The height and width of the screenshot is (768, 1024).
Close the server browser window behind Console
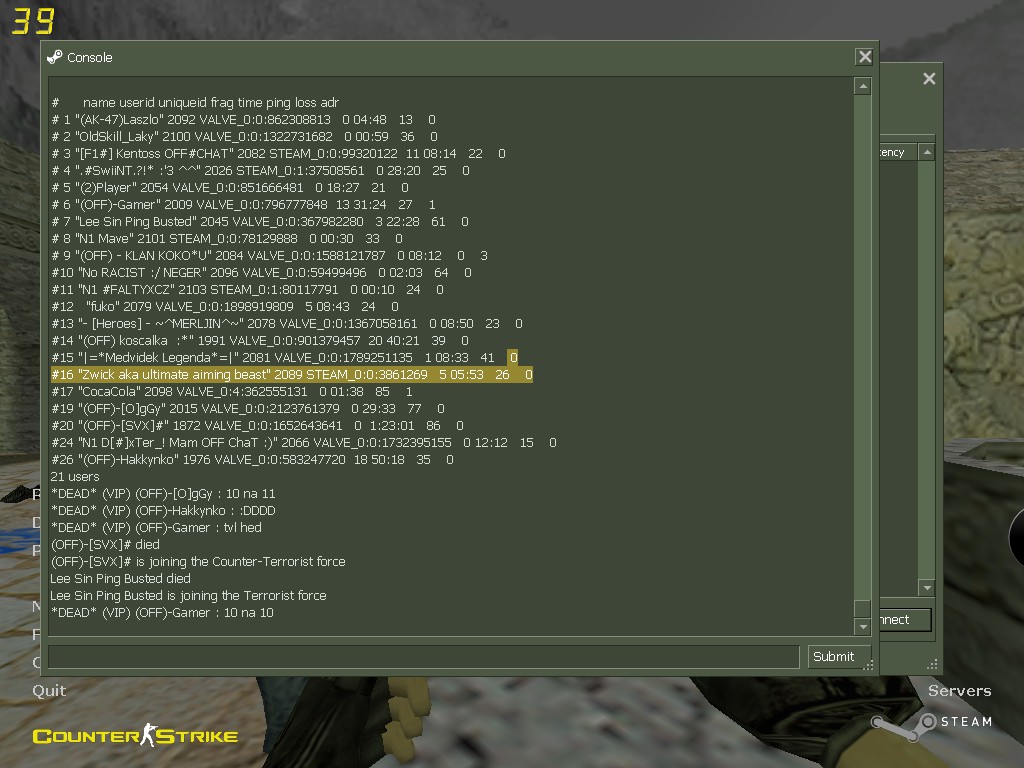929,79
